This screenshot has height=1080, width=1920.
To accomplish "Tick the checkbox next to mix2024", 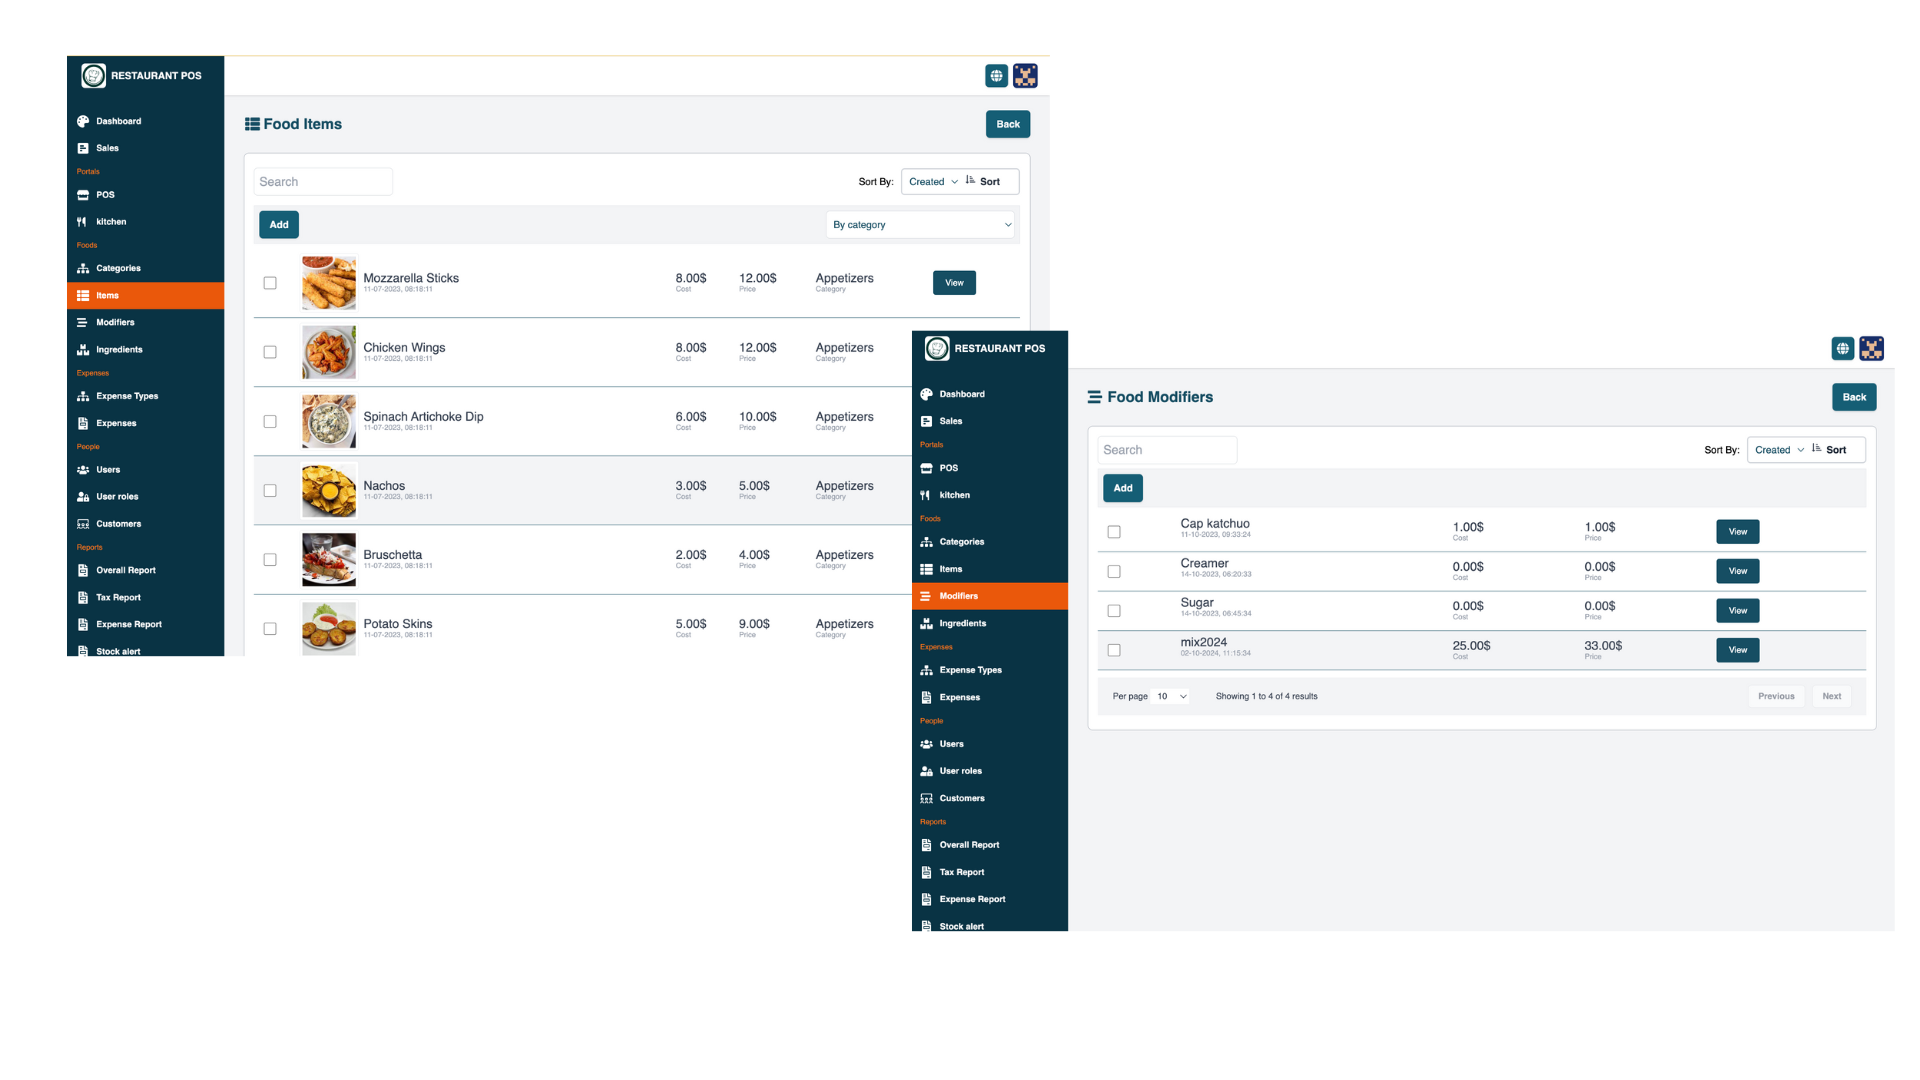I will (x=1114, y=650).
